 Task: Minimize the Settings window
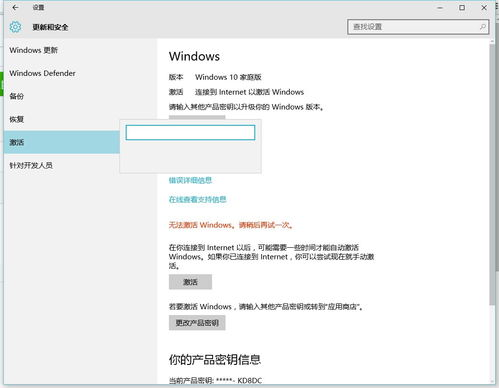(x=440, y=7)
